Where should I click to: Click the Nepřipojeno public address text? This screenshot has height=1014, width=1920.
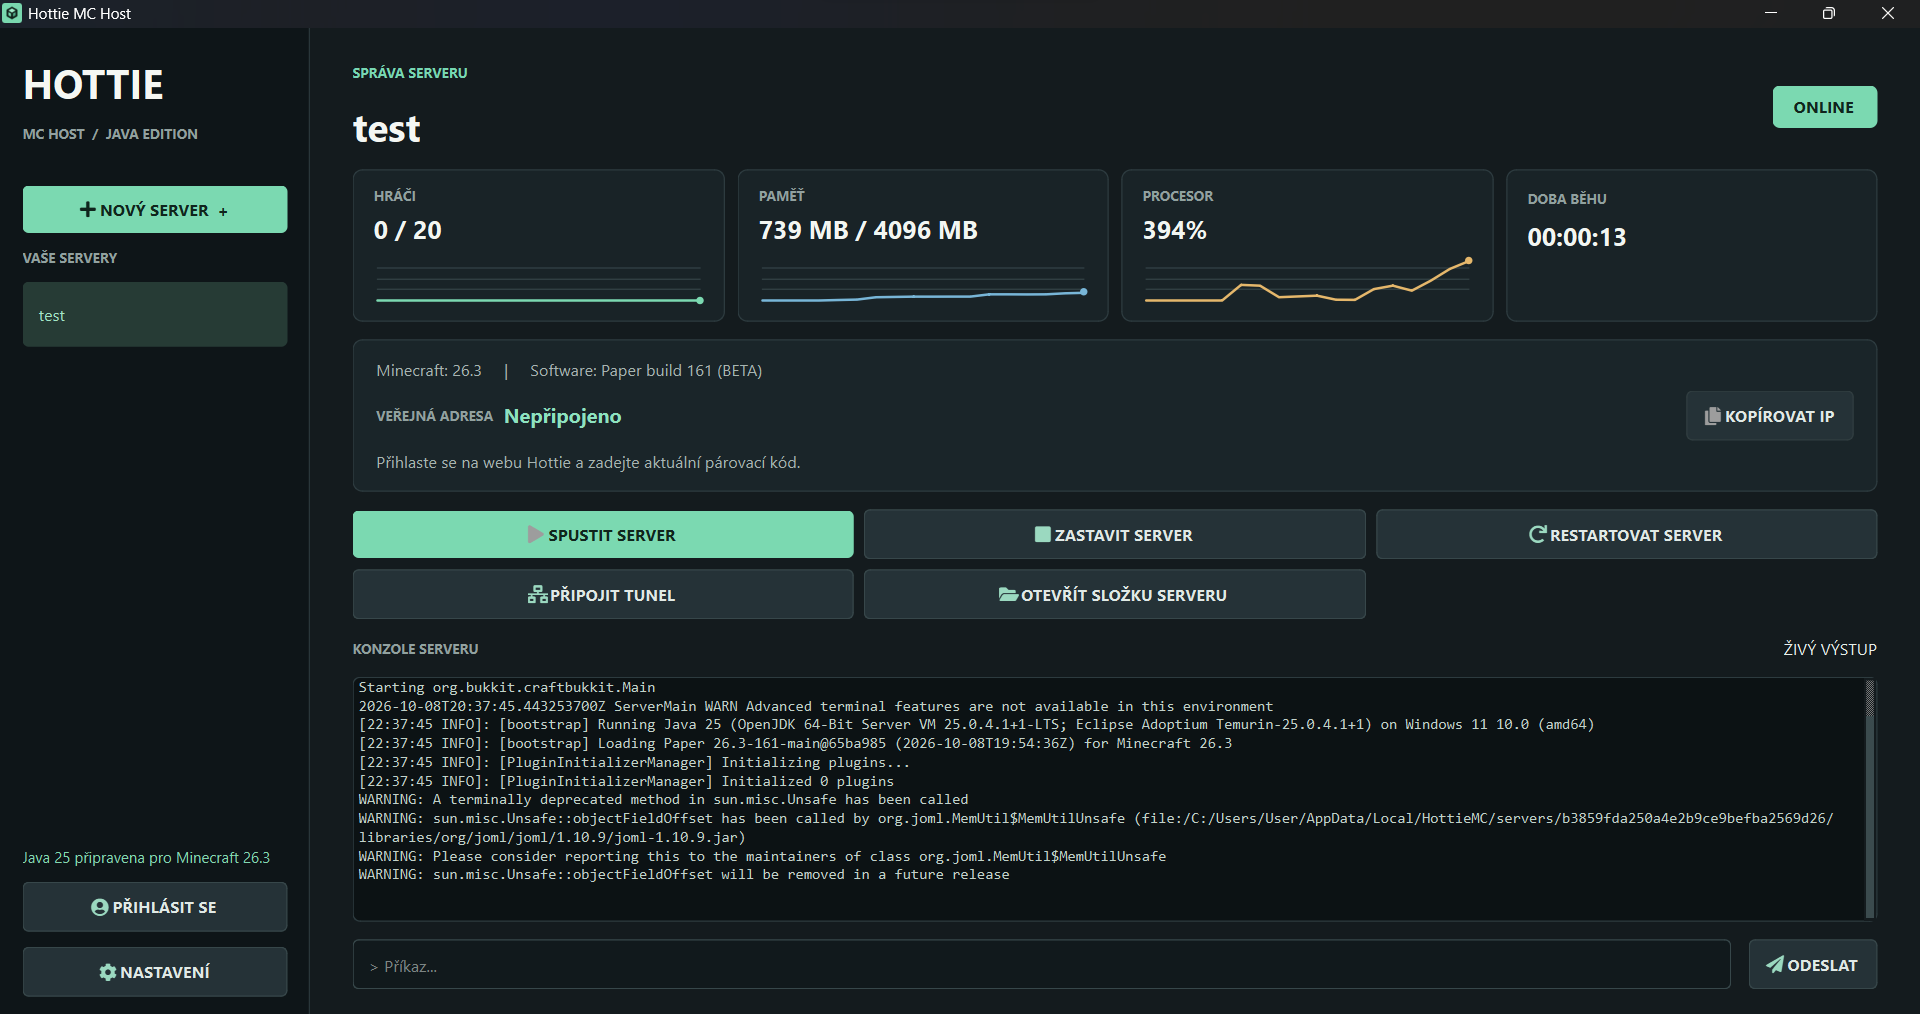point(562,416)
